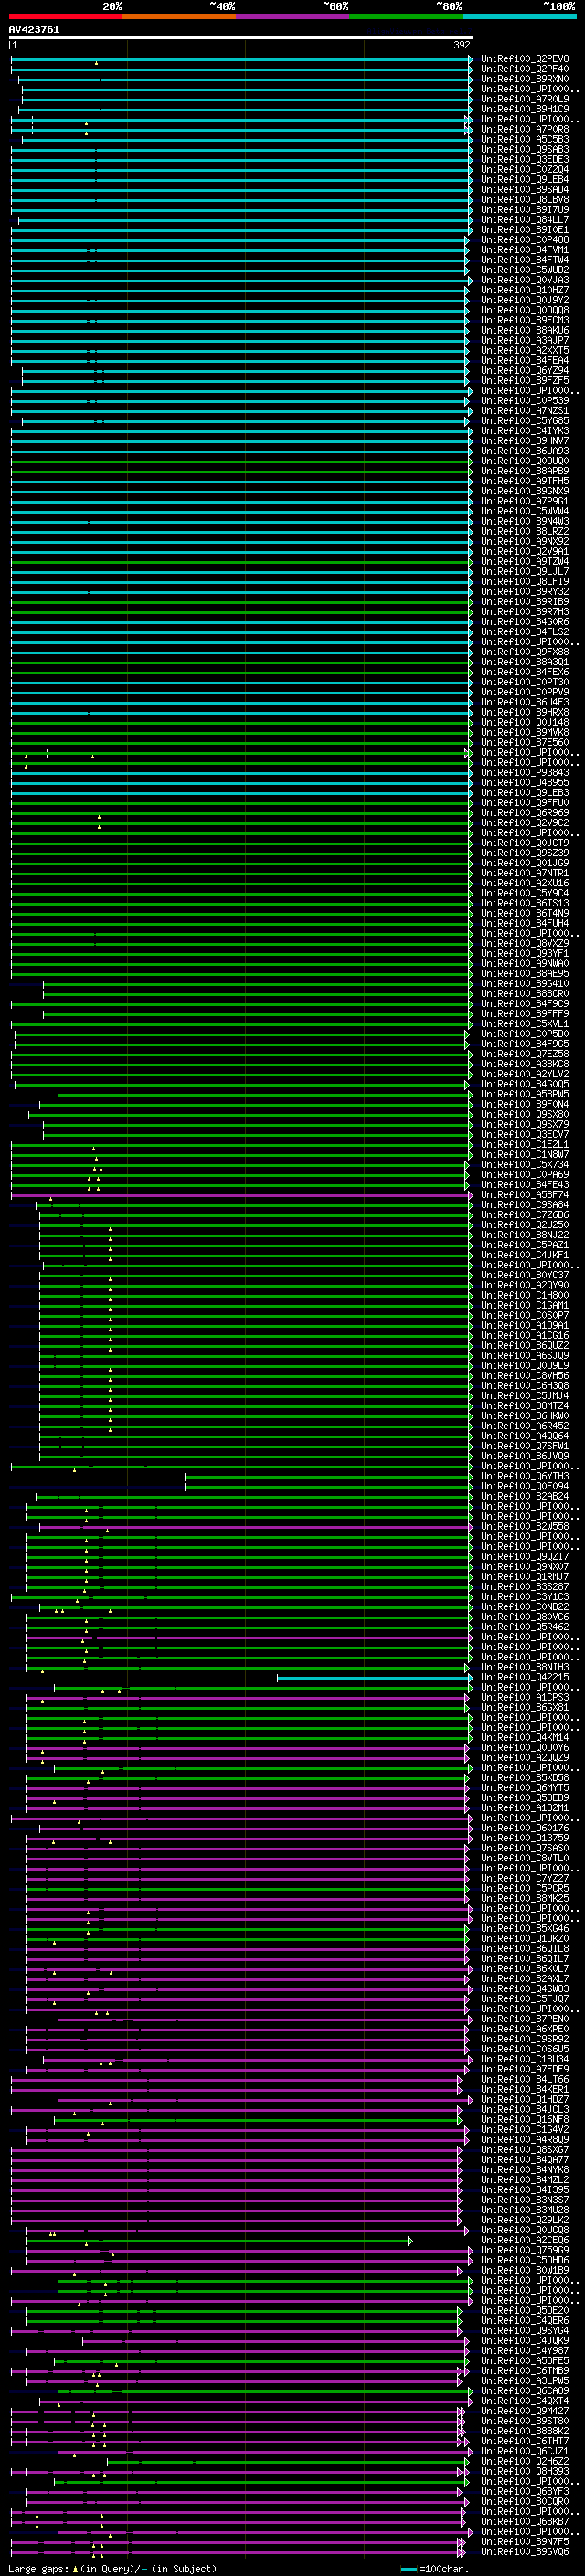Select the UniRef100_Q8SXG7 hit
The image size is (585, 2576).
pyautogui.click(x=525, y=2150)
